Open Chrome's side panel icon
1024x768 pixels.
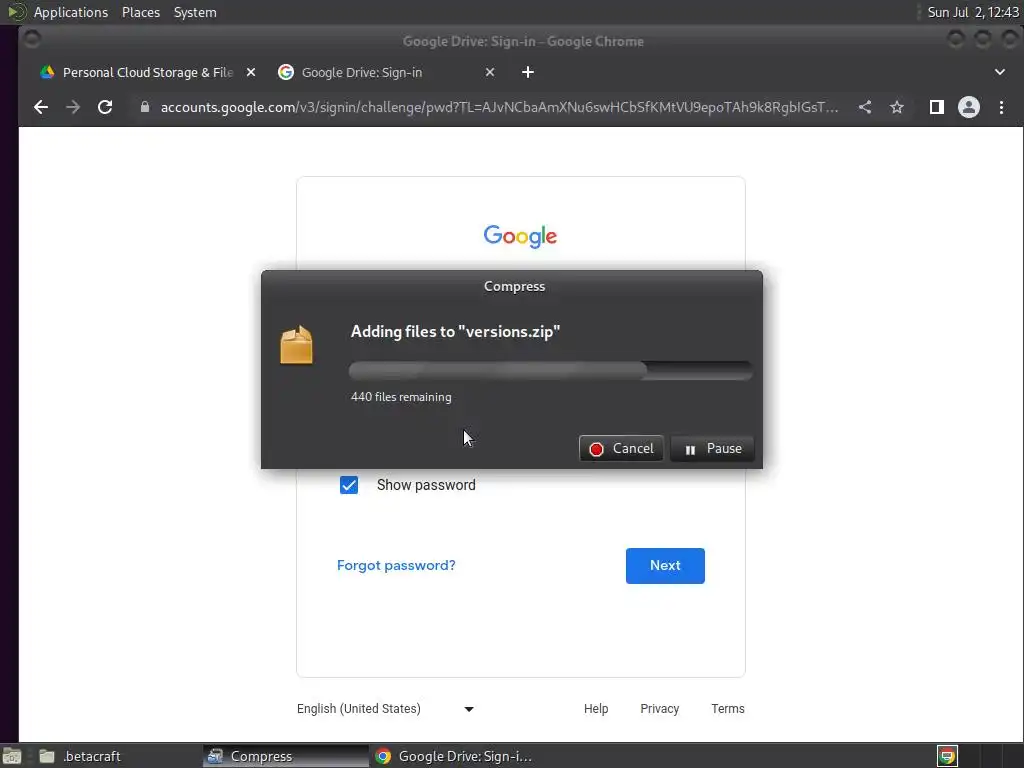936,107
